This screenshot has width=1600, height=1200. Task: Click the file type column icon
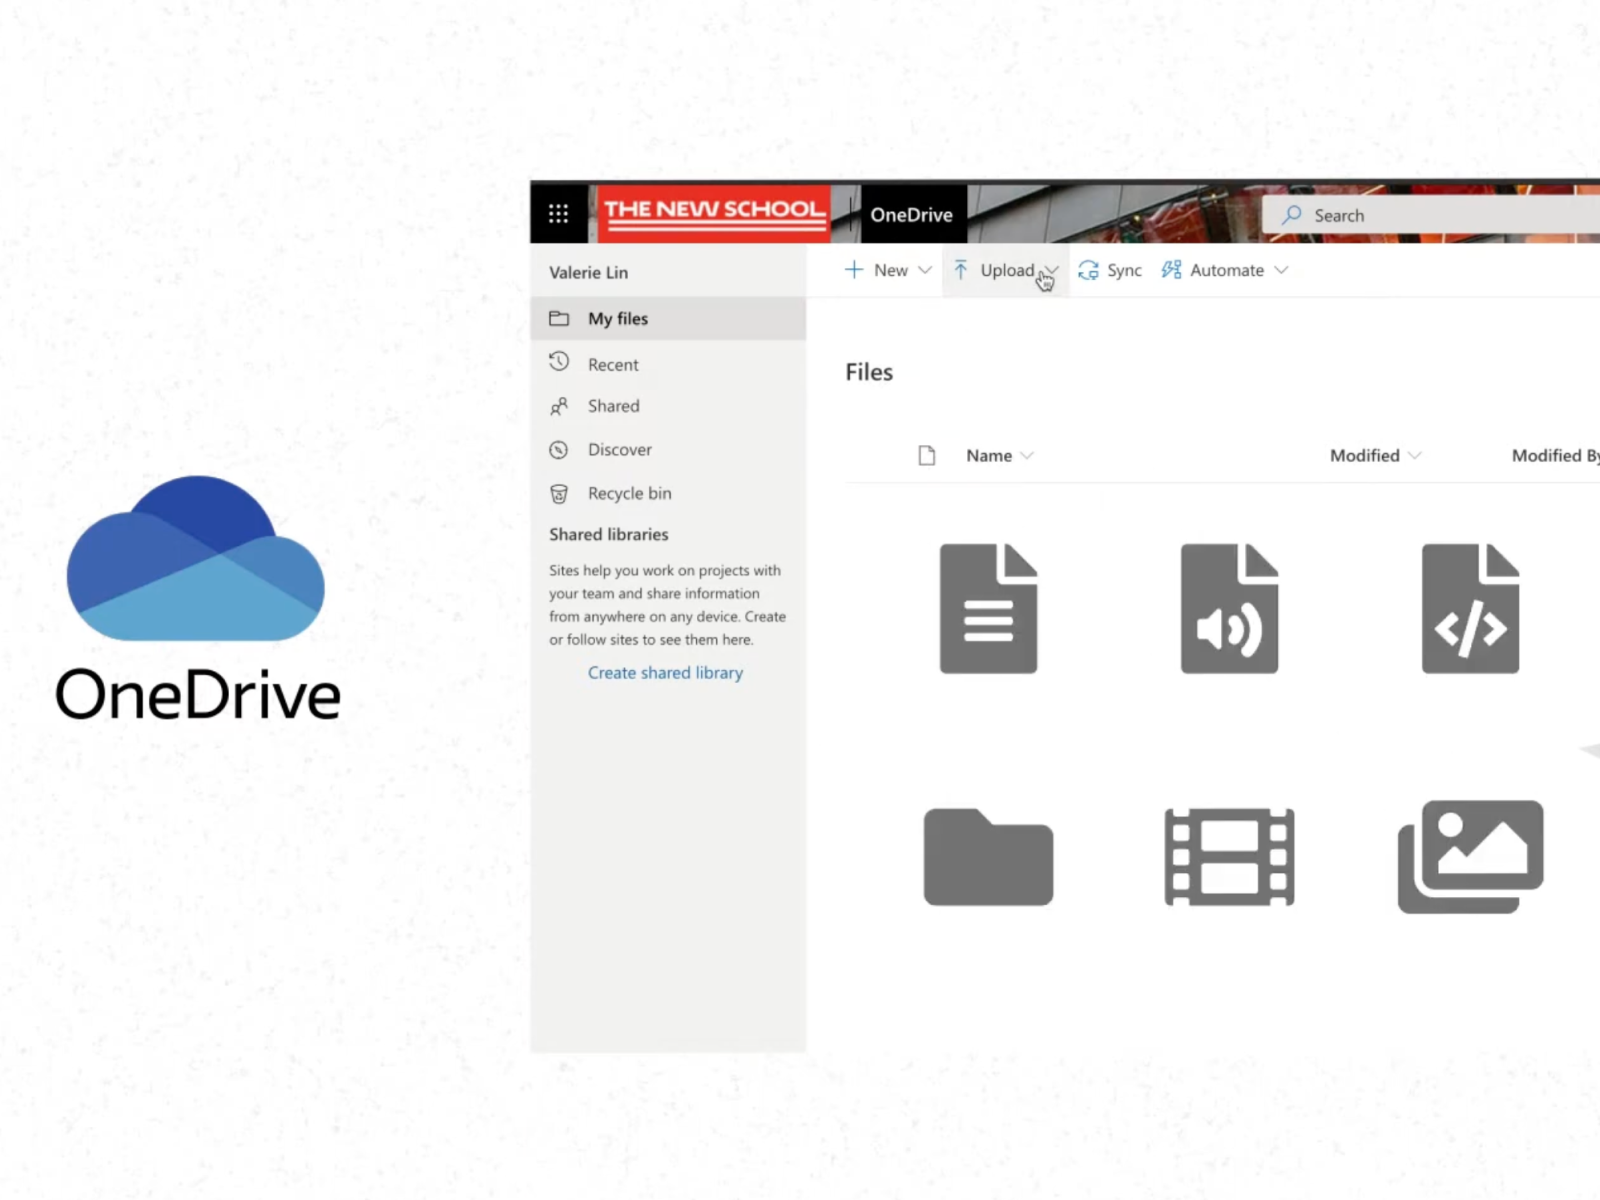pos(927,456)
